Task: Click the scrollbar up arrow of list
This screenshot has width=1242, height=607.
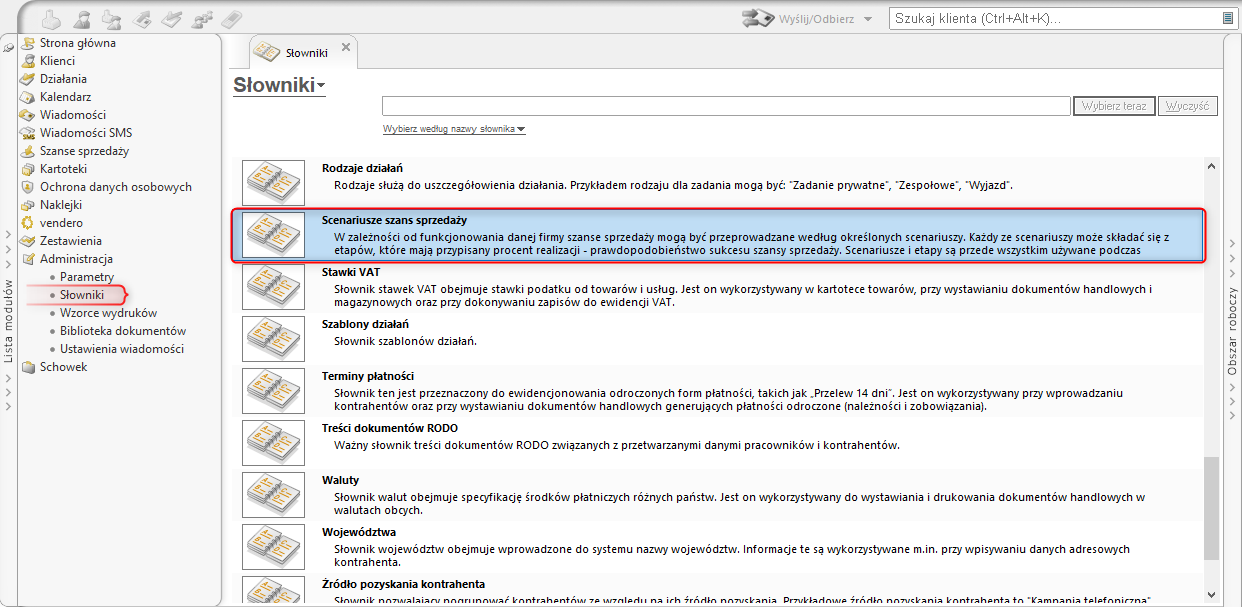Action: (x=1212, y=166)
